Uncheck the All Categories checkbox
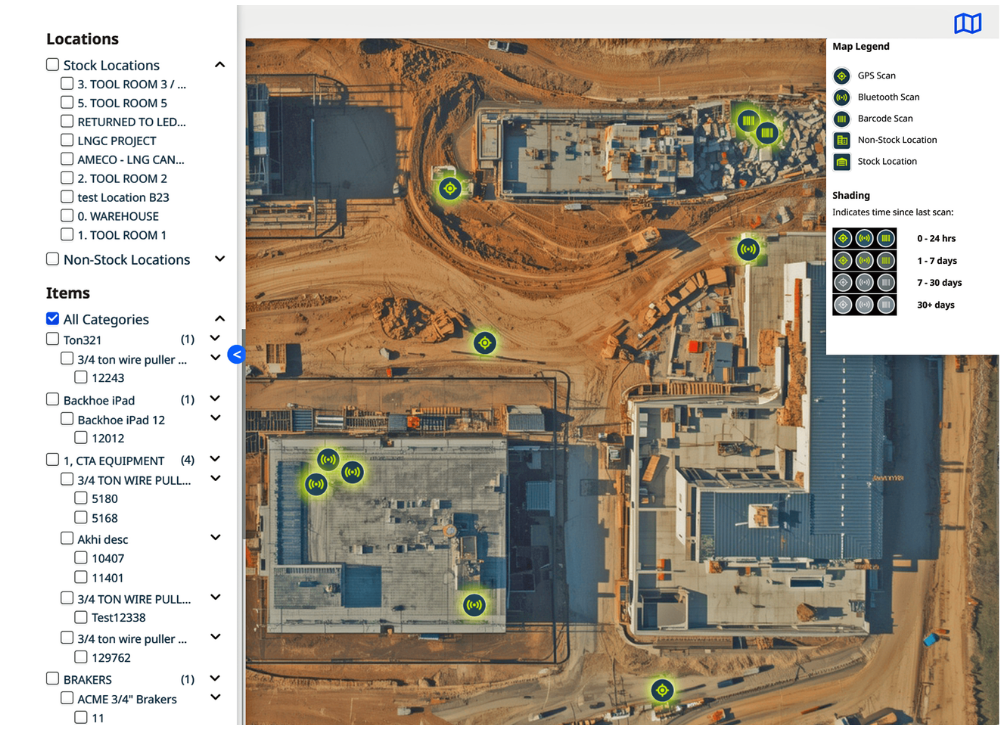1000x730 pixels. pyautogui.click(x=53, y=319)
